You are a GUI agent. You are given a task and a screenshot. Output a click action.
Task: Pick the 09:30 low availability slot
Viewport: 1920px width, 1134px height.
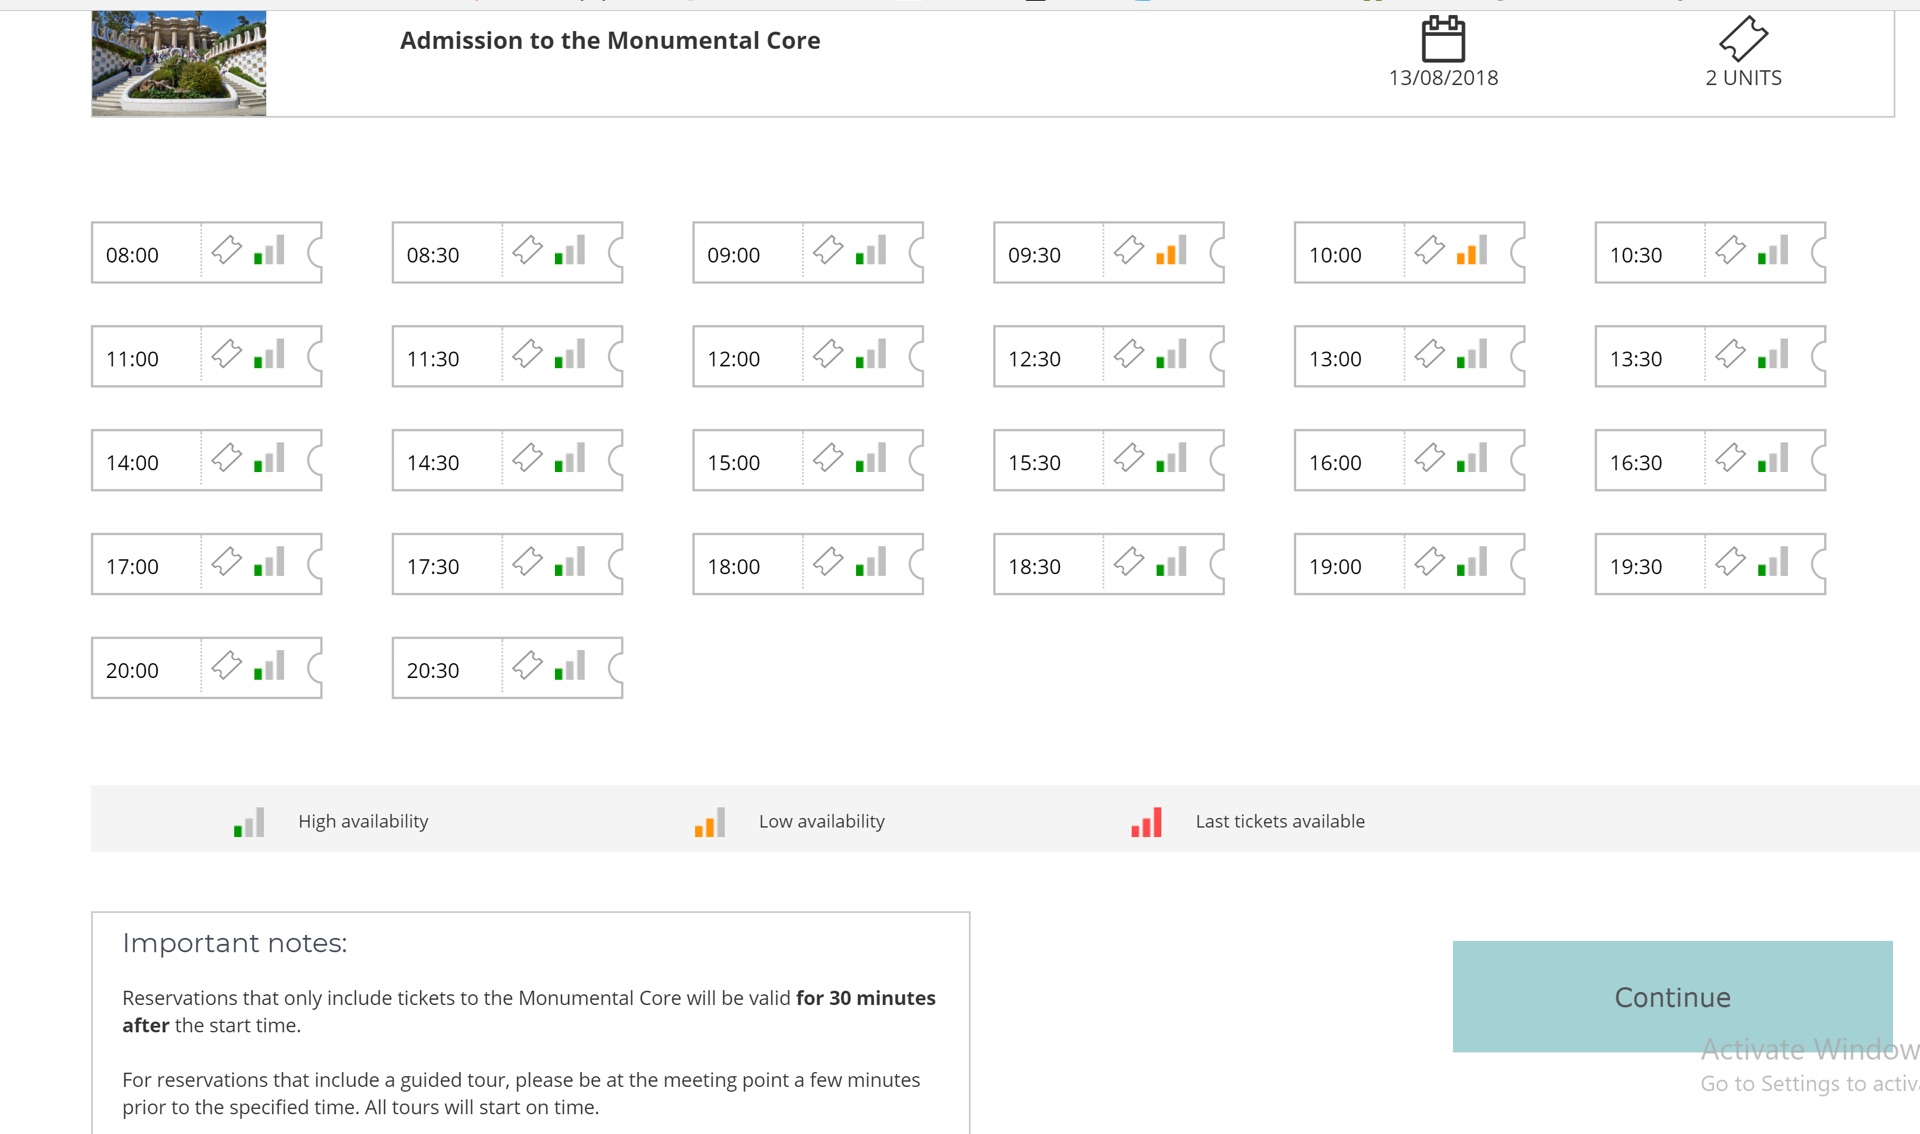pyautogui.click(x=1109, y=253)
